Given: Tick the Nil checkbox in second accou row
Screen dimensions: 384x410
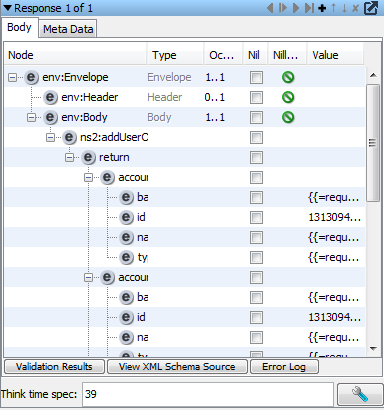Looking at the screenshot, I should tap(256, 278).
